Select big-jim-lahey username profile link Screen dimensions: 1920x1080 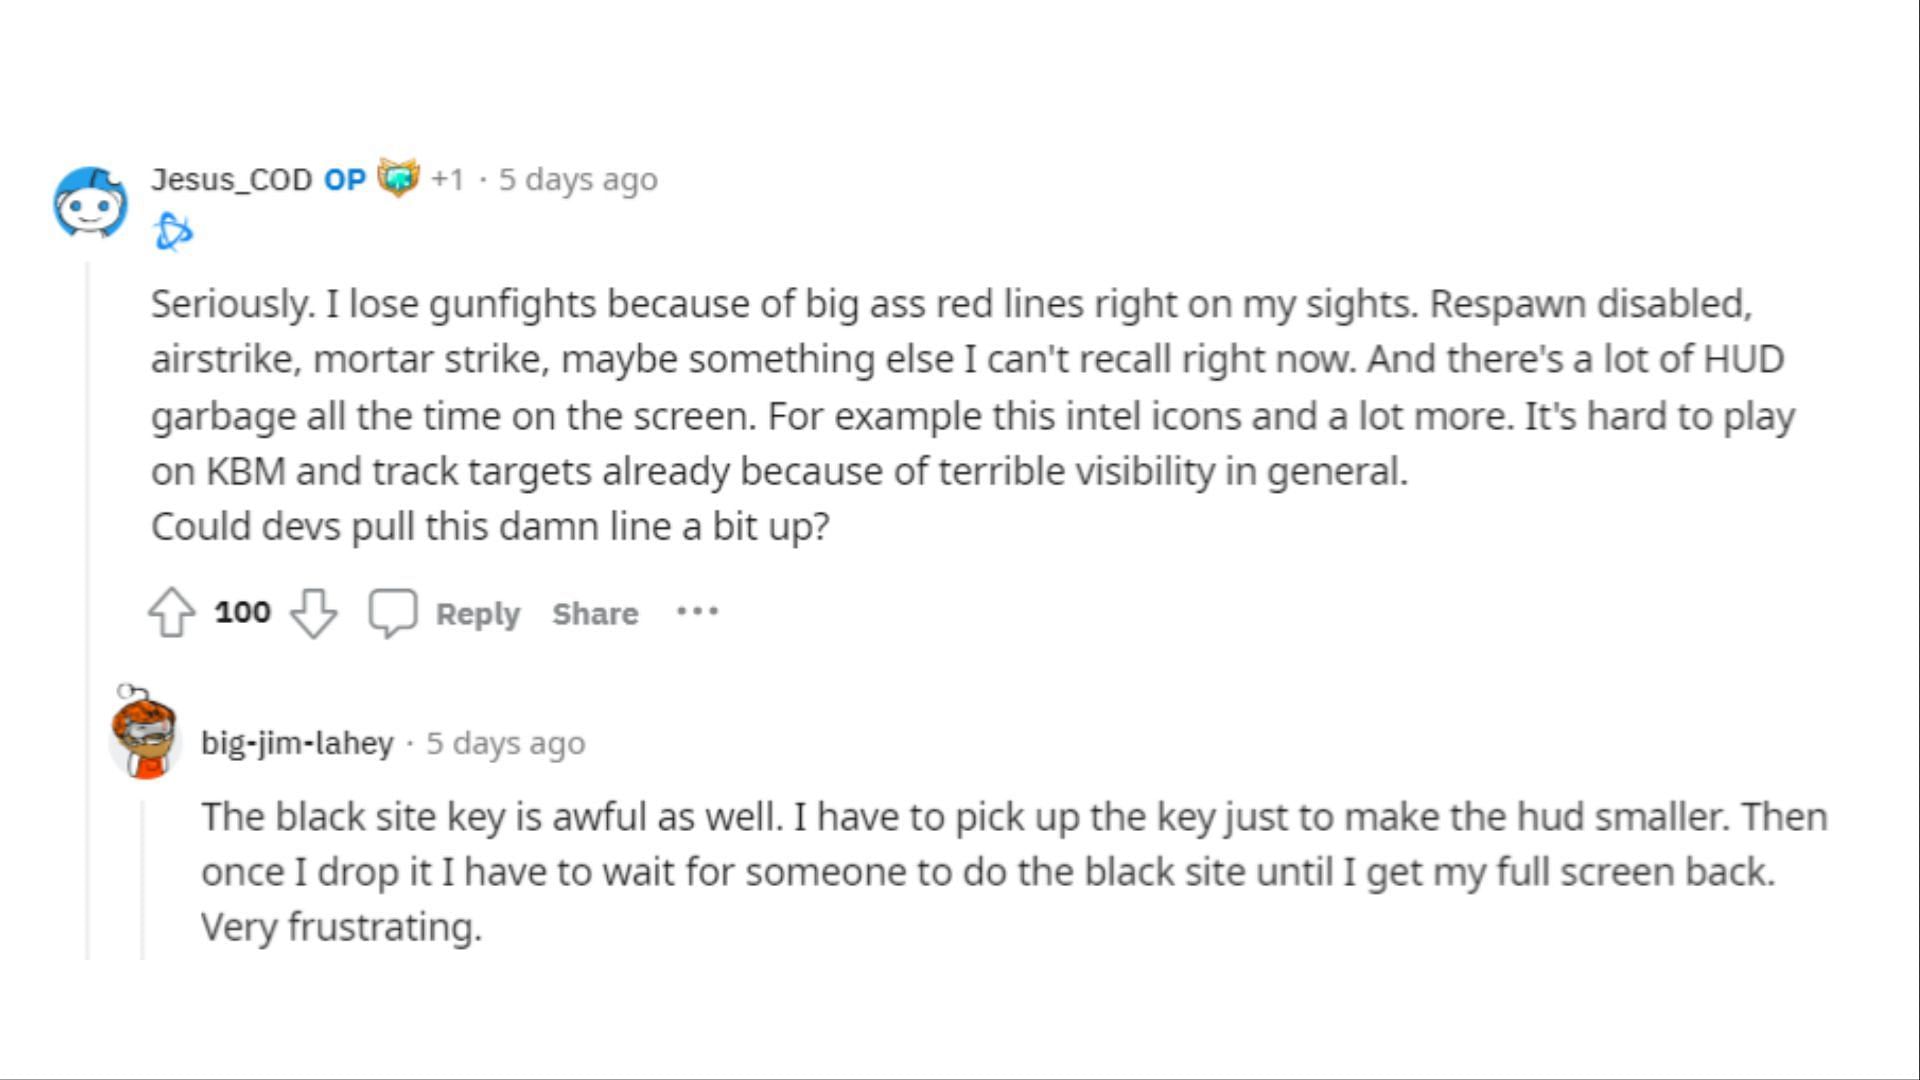coord(298,742)
